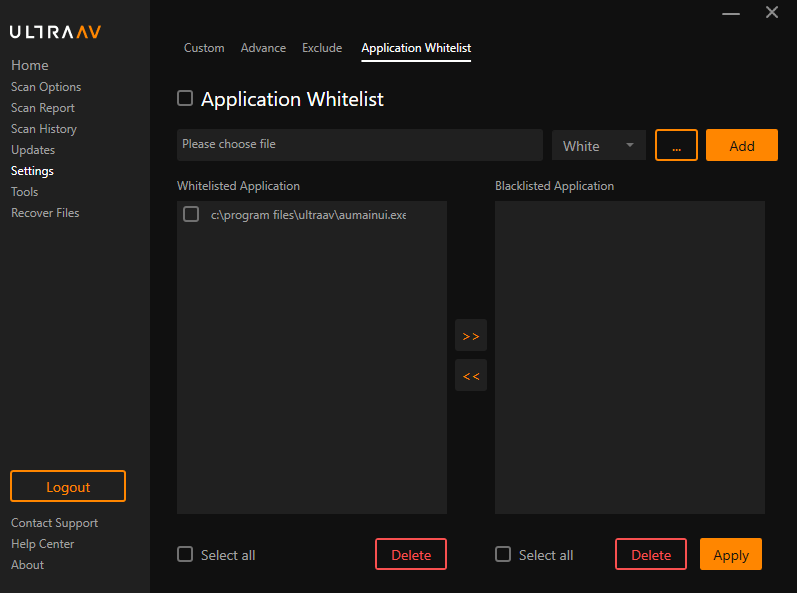
Task: Click the Logout button
Action: (x=68, y=486)
